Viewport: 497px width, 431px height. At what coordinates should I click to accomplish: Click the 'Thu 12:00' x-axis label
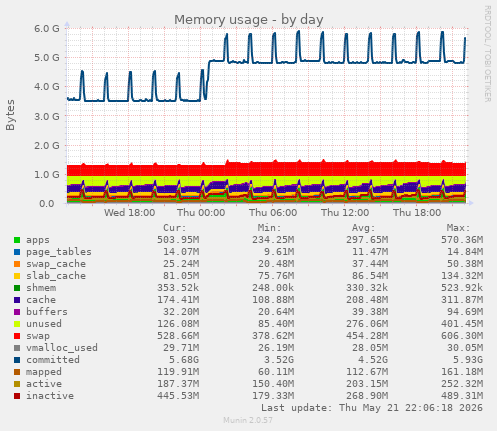(x=345, y=213)
